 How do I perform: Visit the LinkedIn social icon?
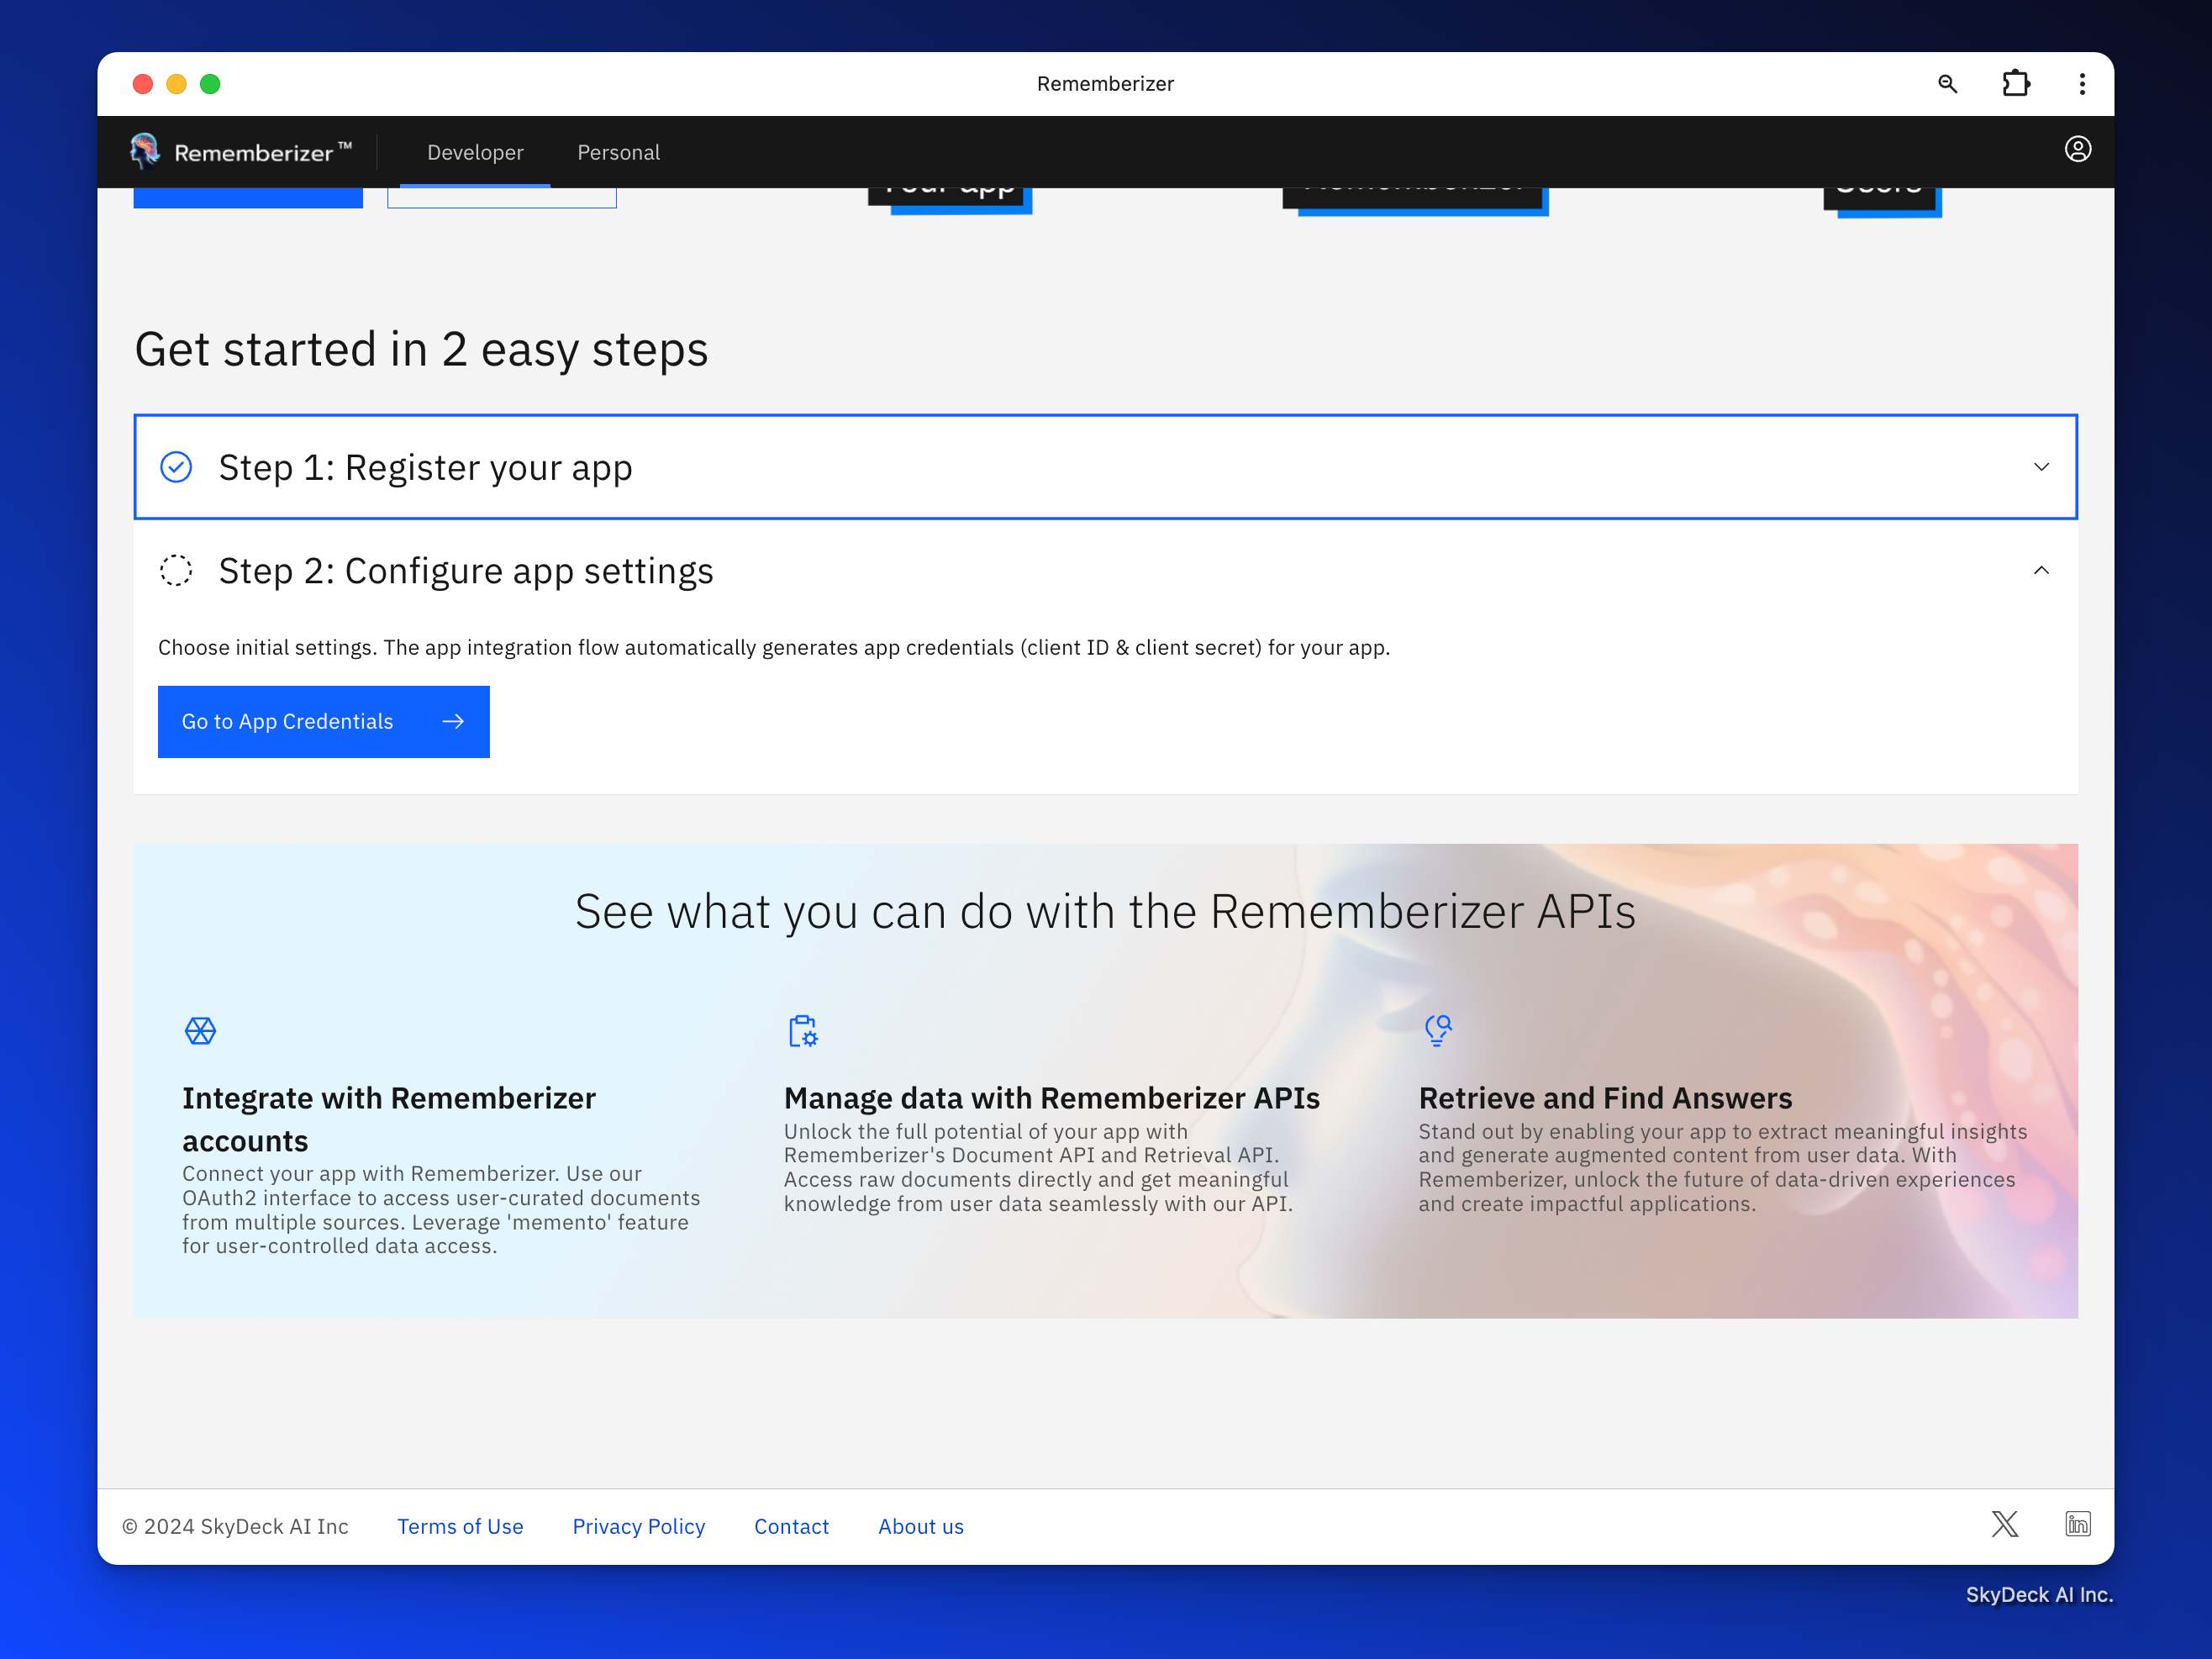point(2077,1524)
